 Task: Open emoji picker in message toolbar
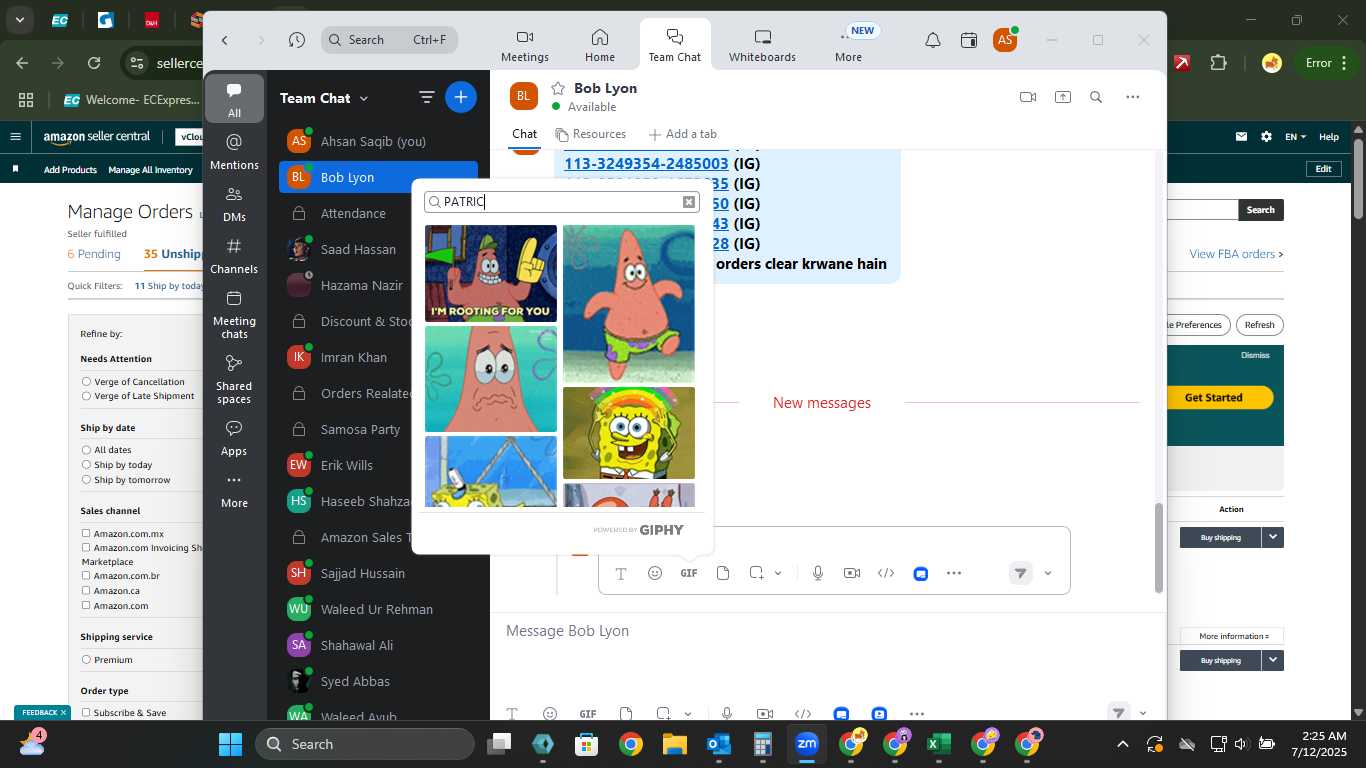654,573
